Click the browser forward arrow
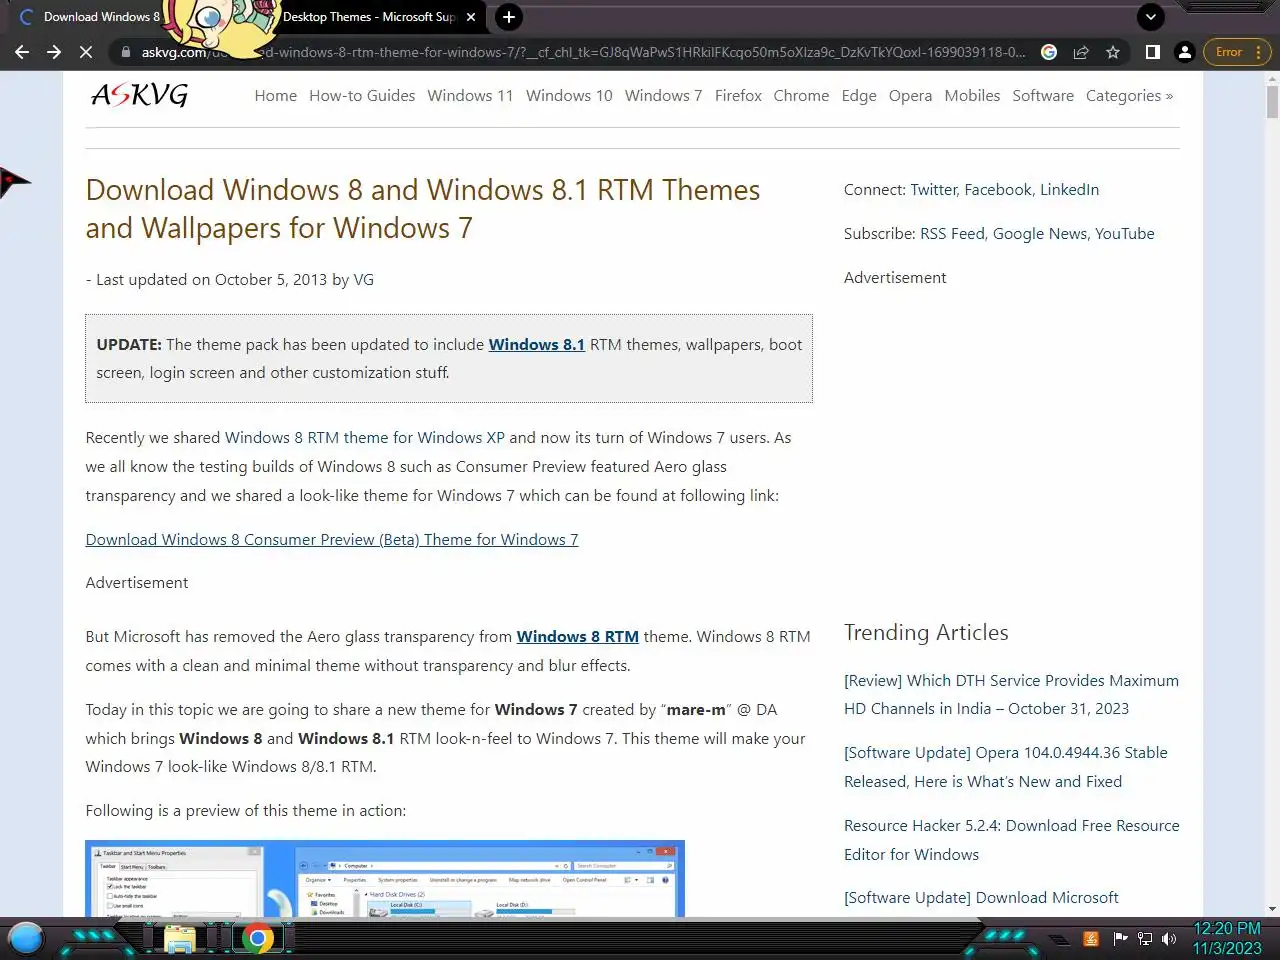The height and width of the screenshot is (960, 1280). 54,52
